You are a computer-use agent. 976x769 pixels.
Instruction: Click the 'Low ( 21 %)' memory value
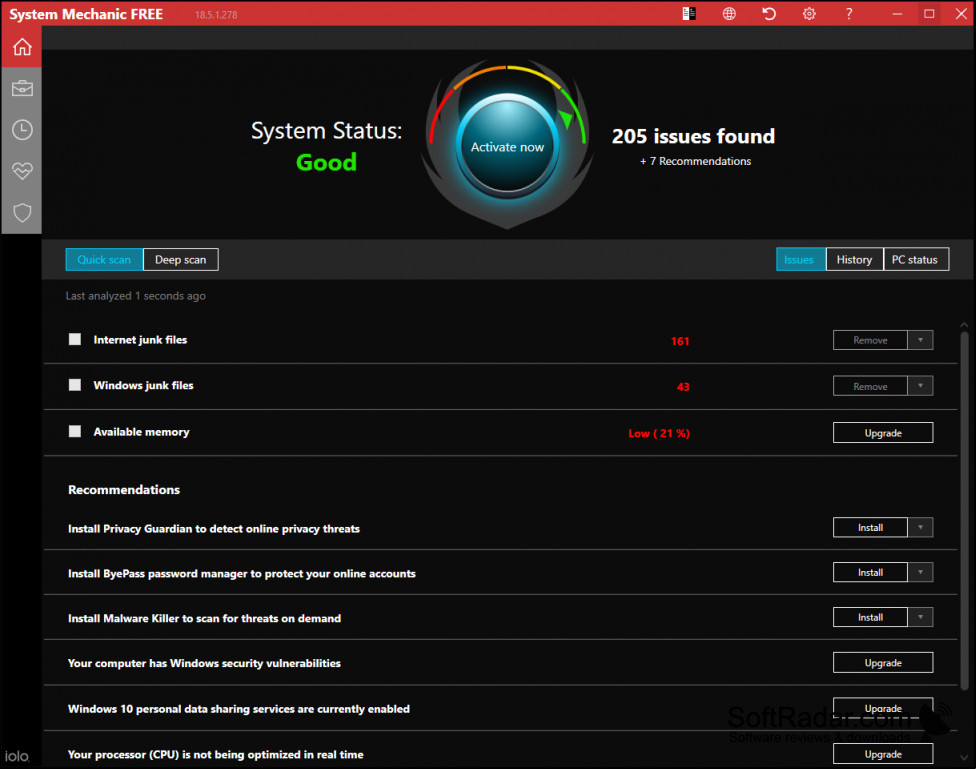[659, 433]
